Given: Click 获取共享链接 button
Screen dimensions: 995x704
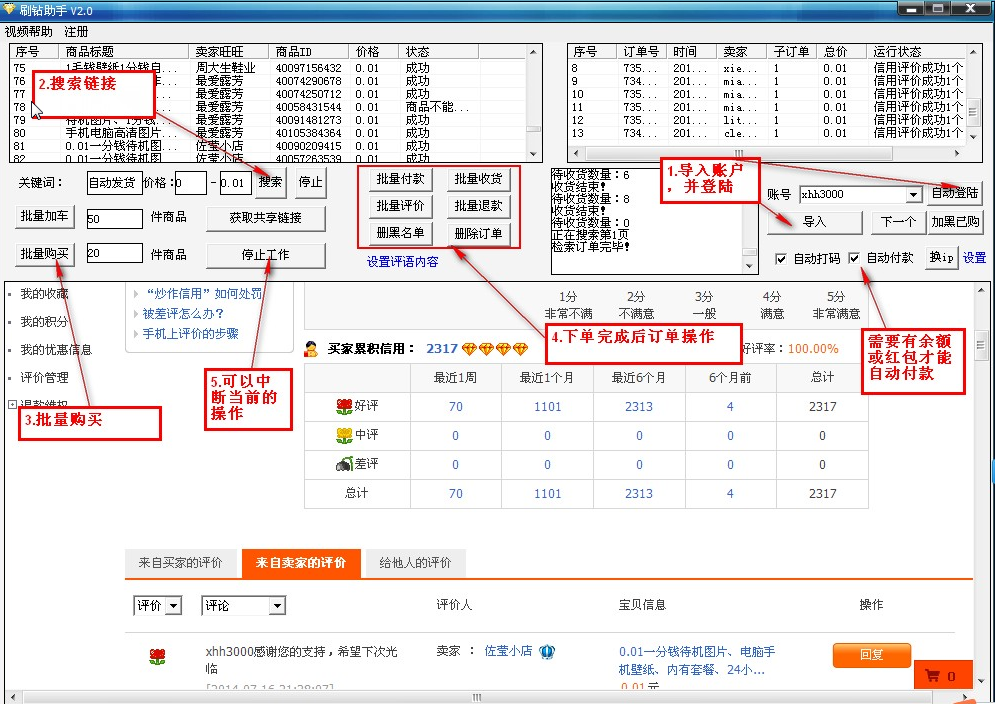Looking at the screenshot, I should click(266, 218).
